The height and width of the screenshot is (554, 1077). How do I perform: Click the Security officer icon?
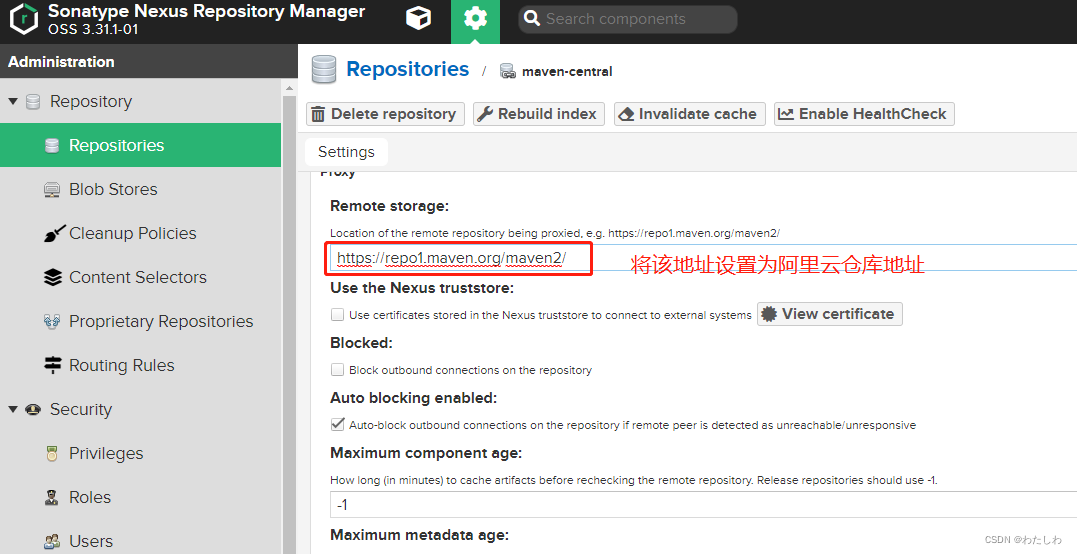(x=33, y=409)
